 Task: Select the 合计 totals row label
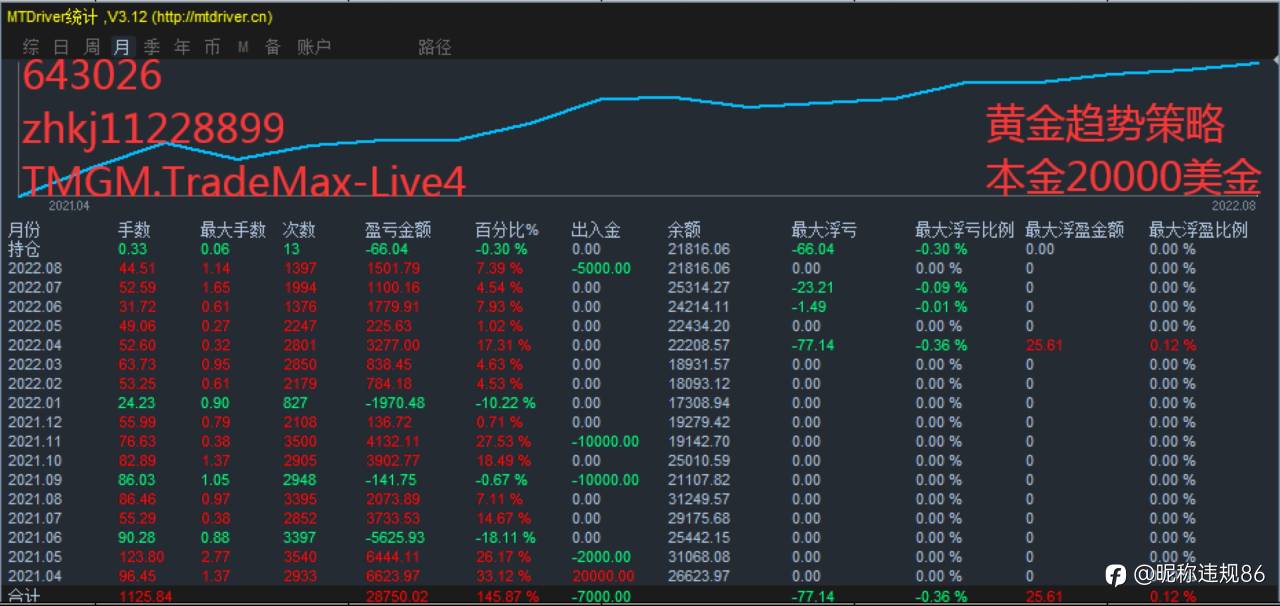[25, 597]
